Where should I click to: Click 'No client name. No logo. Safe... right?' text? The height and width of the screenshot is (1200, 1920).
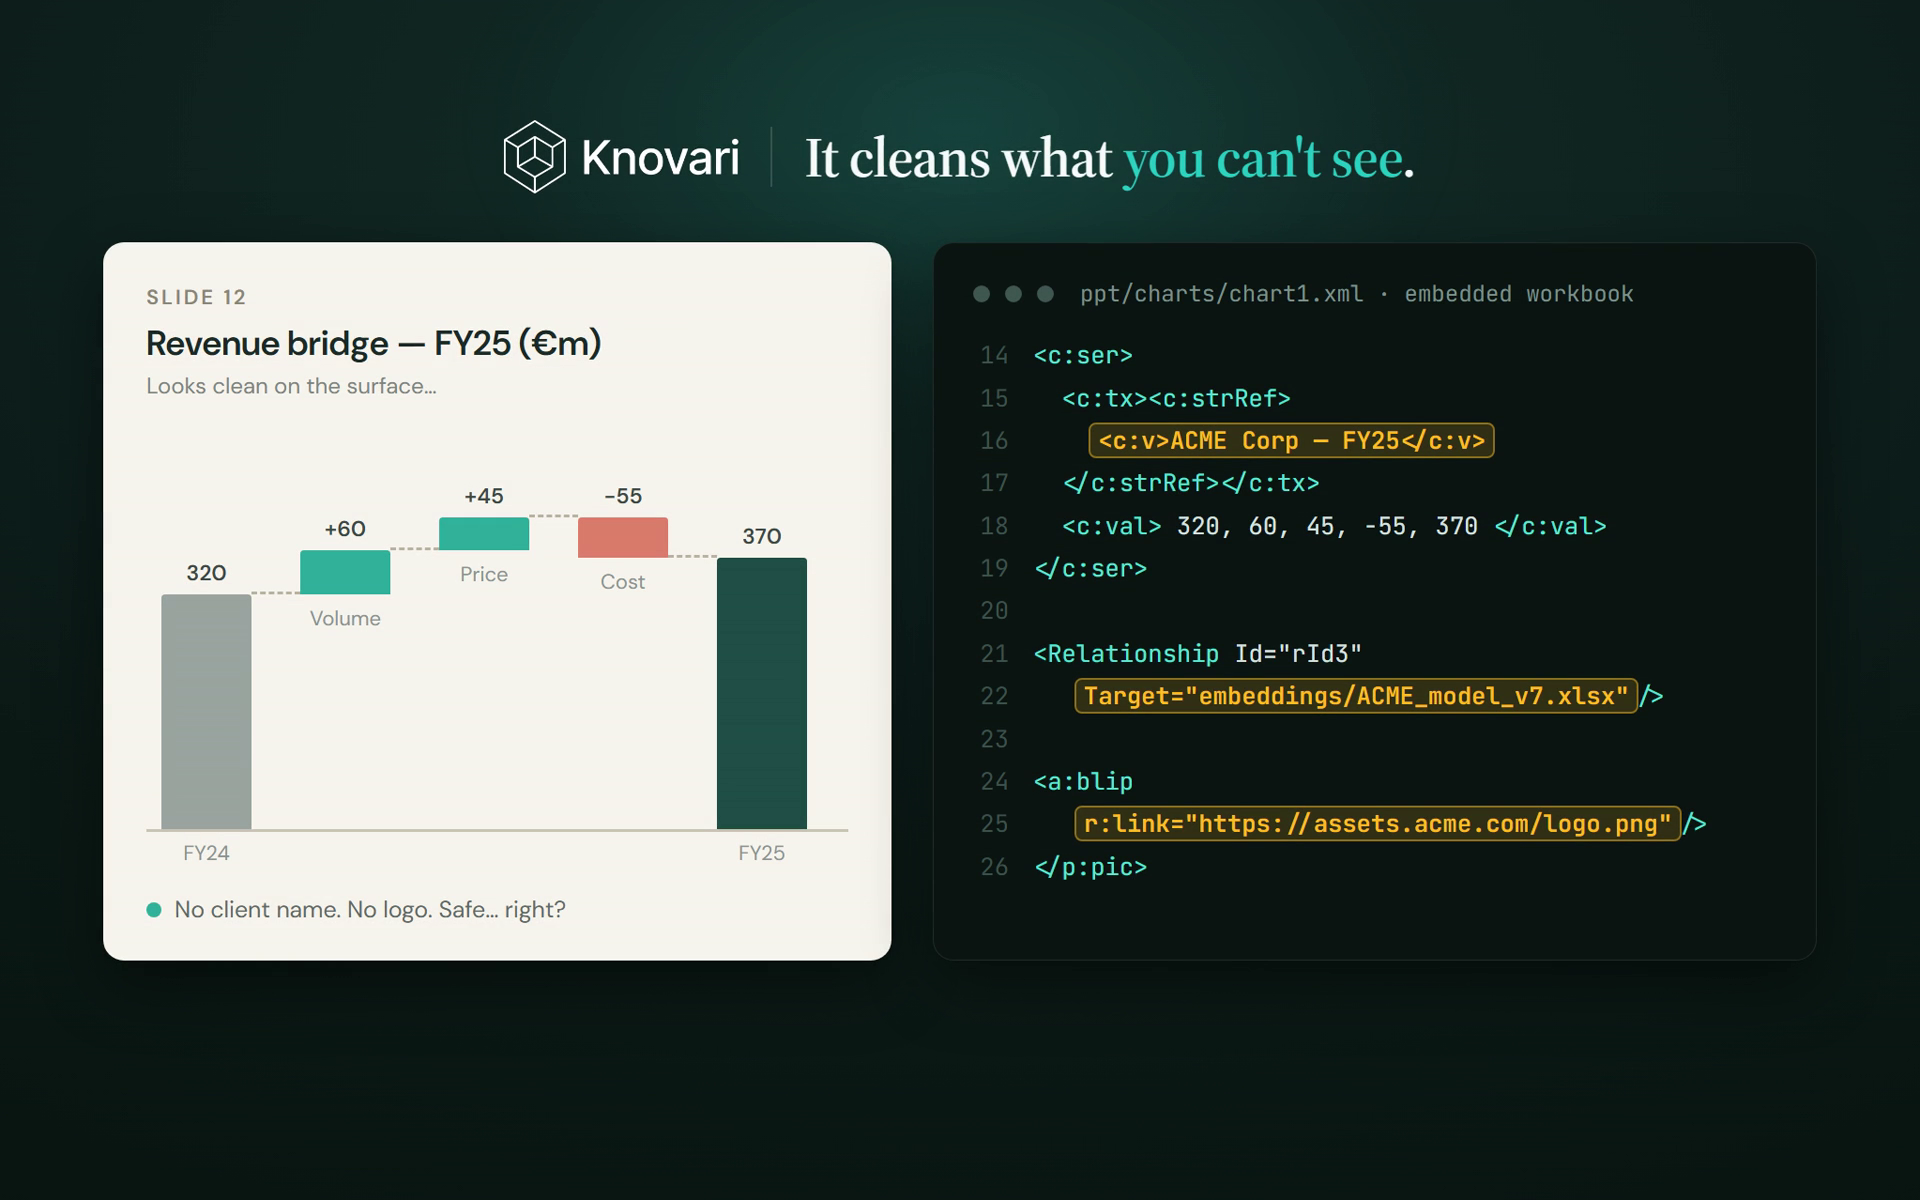[x=370, y=910]
